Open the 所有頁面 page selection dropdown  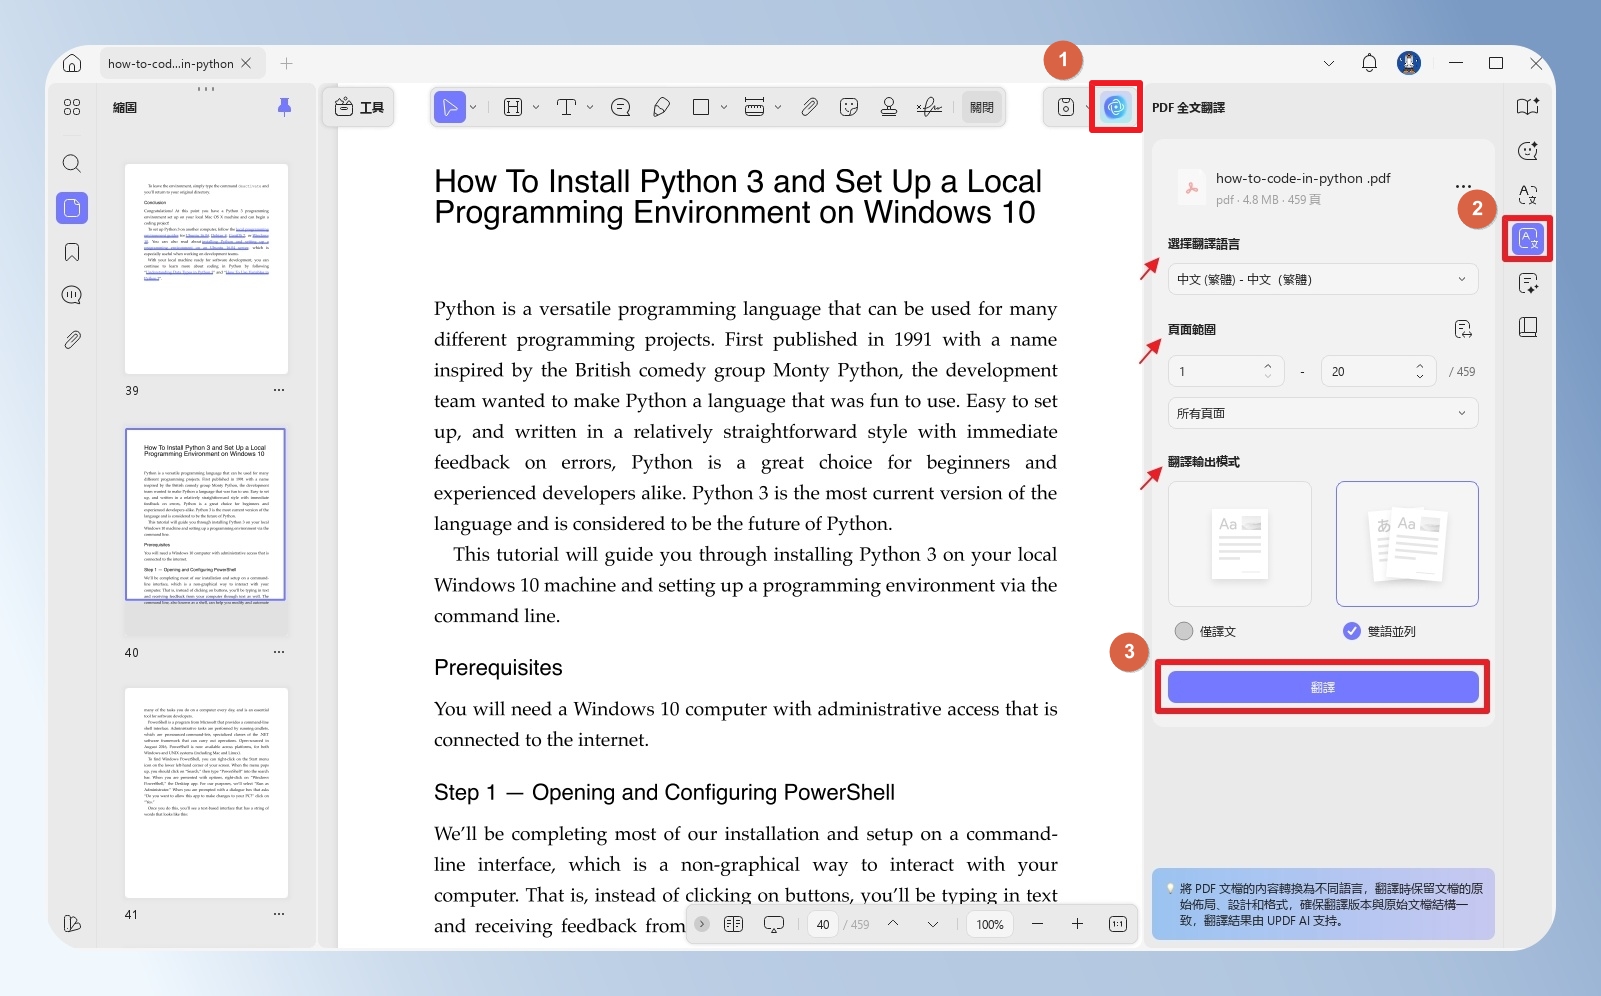point(1322,413)
